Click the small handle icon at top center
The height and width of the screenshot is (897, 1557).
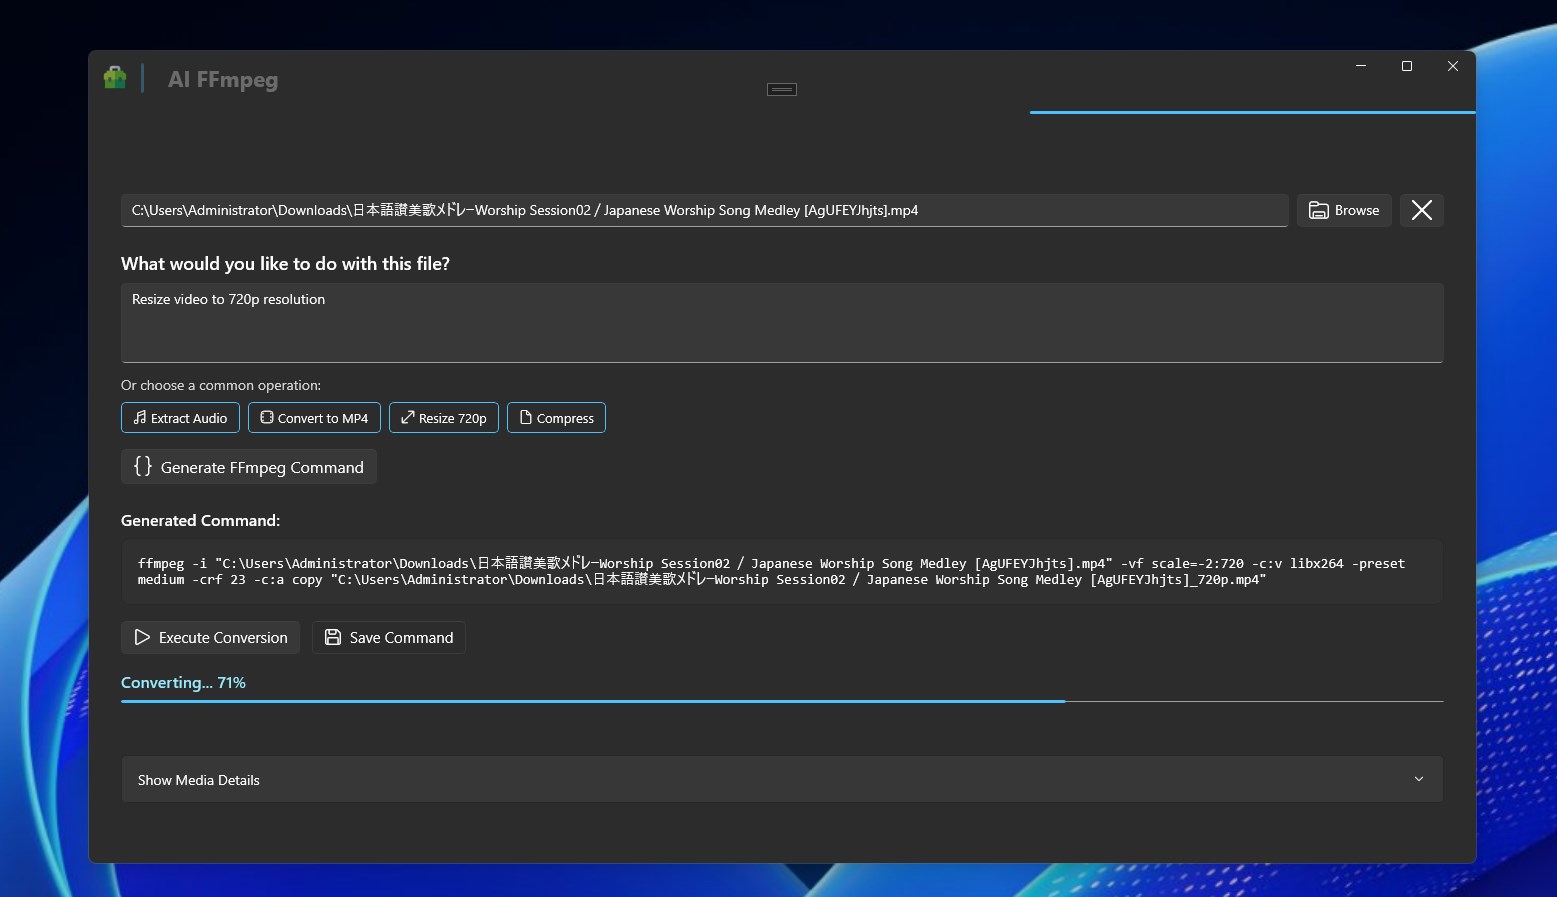click(781, 89)
